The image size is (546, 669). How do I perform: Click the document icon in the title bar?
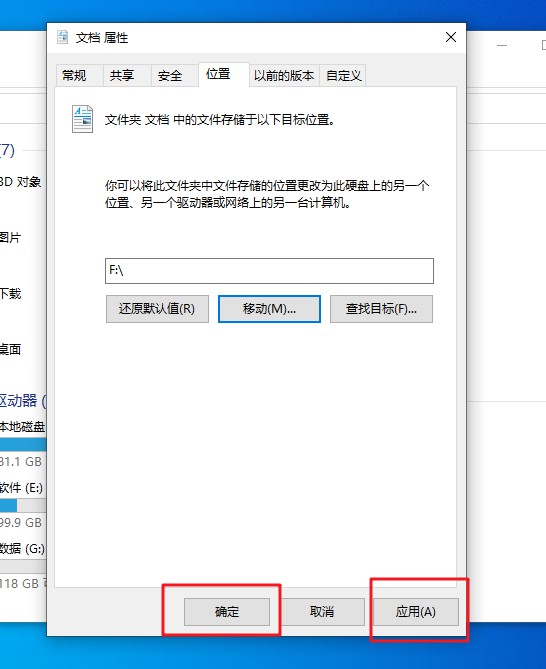point(63,37)
